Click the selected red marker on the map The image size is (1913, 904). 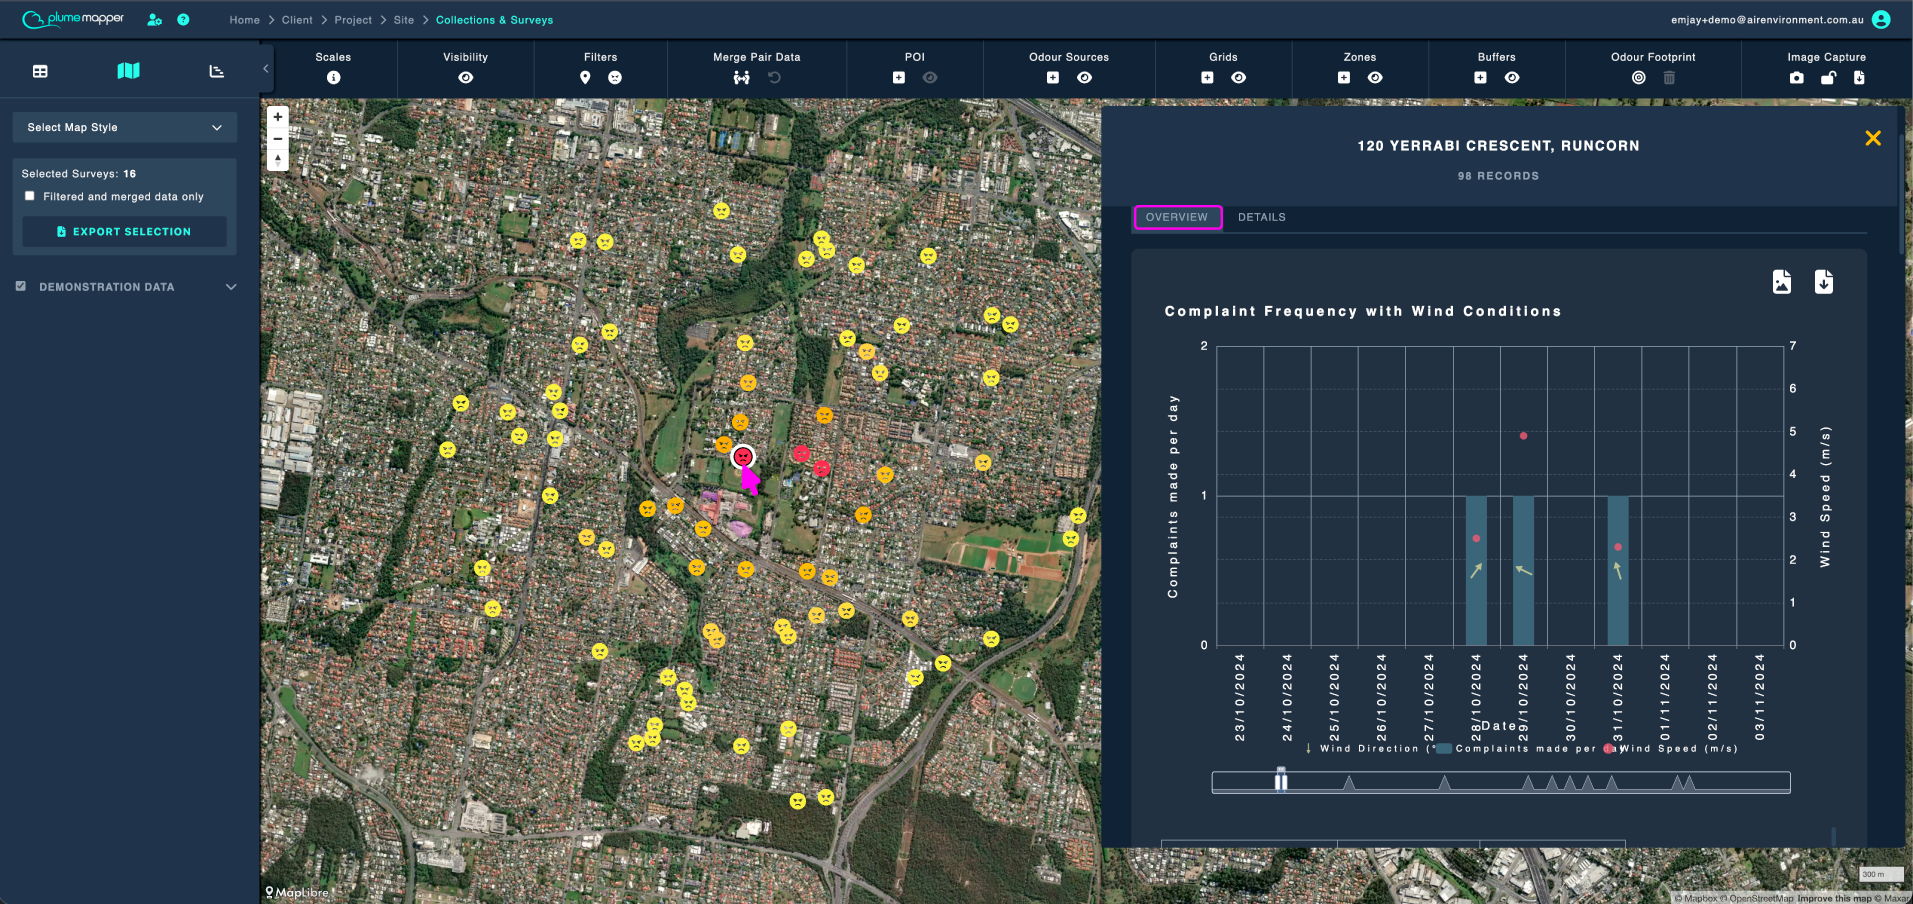pos(742,457)
